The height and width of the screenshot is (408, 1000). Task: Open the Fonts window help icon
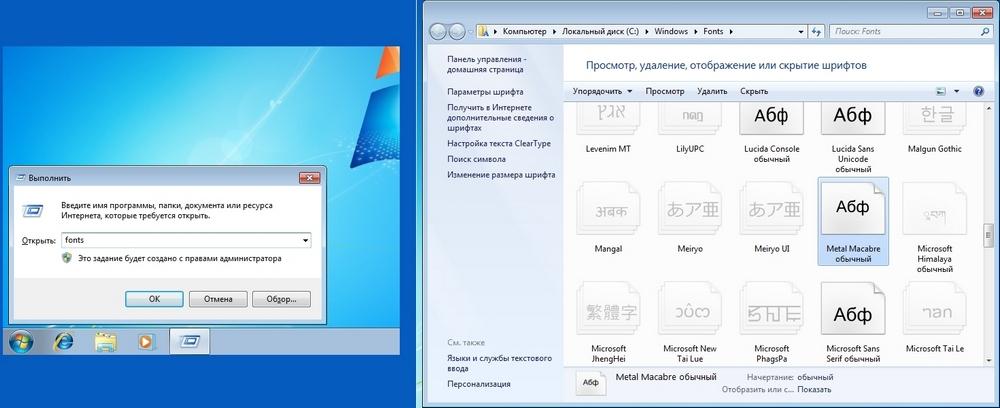979,91
